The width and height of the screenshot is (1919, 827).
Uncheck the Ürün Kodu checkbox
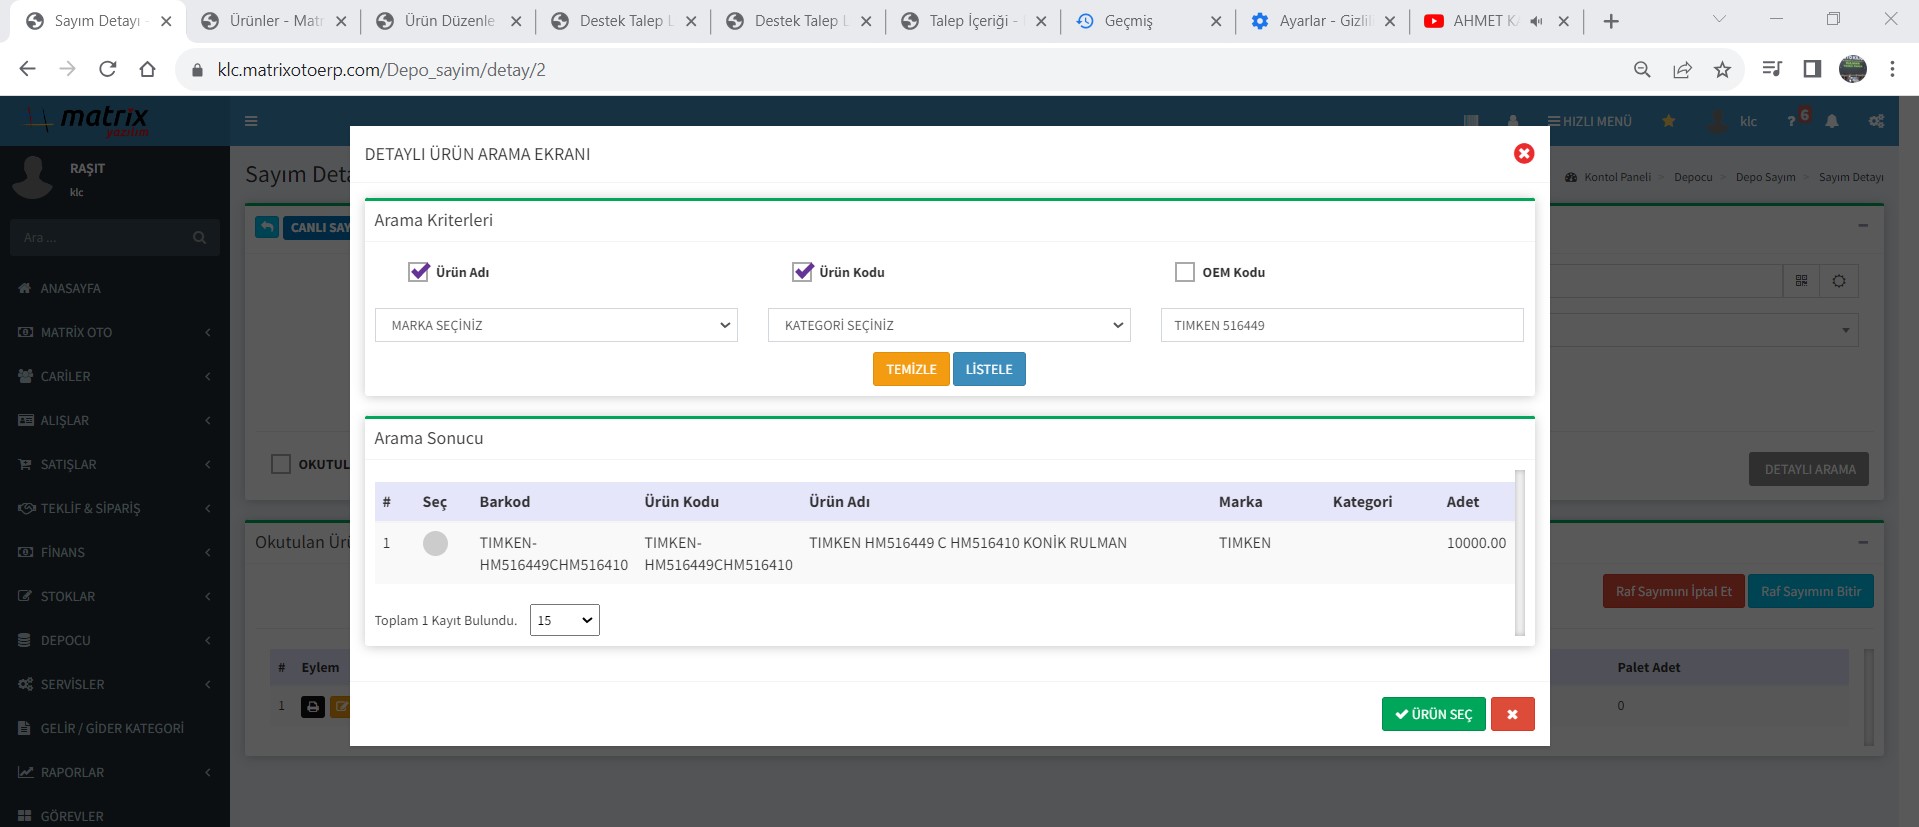(x=802, y=272)
